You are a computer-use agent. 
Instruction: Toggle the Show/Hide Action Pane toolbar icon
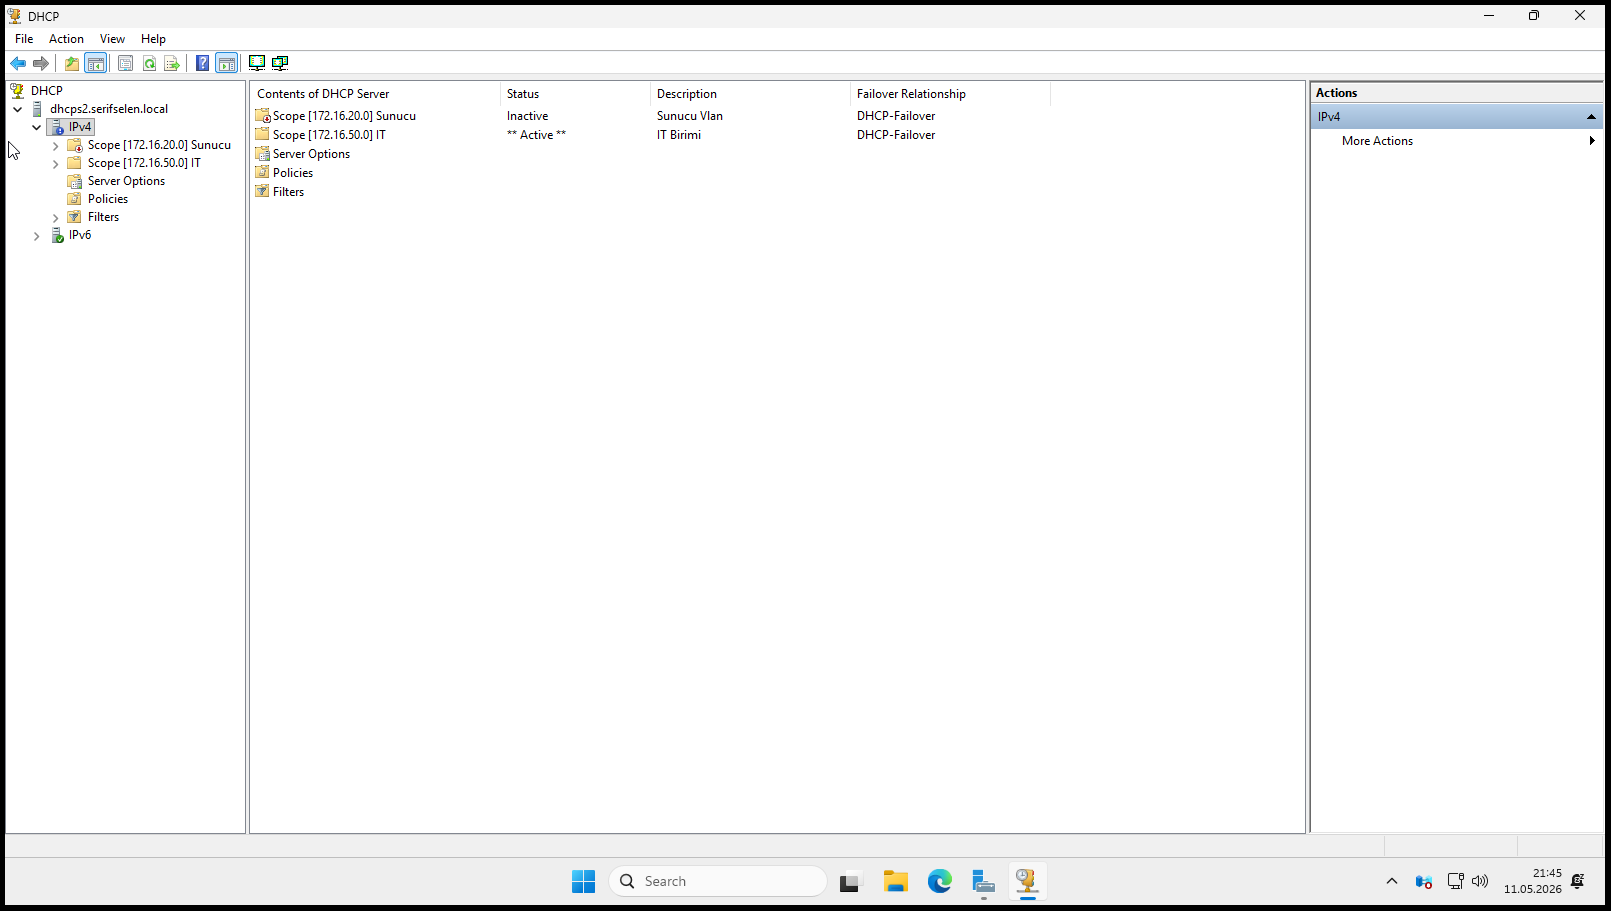pos(227,63)
